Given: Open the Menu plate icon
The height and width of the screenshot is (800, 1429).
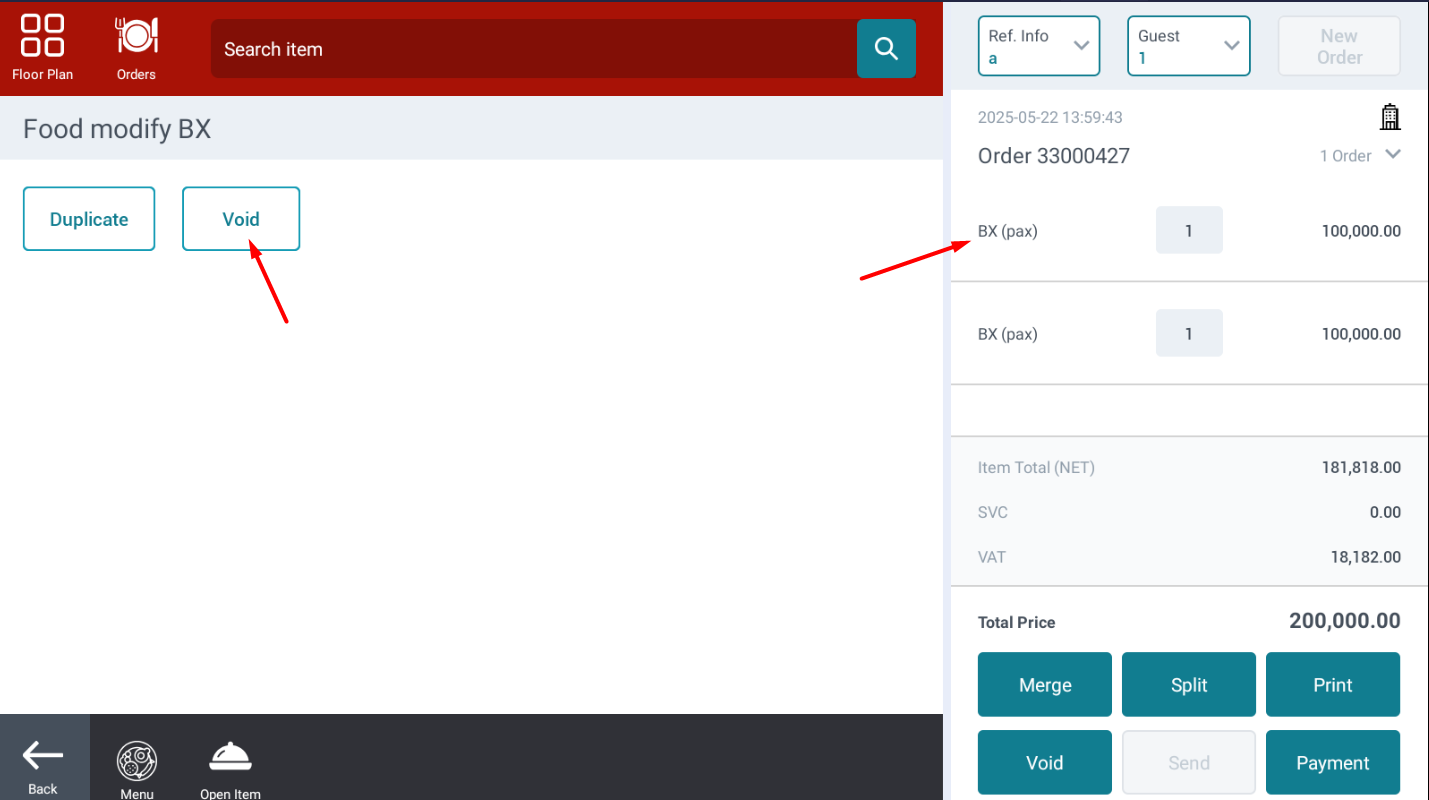Looking at the screenshot, I should [x=137, y=768].
